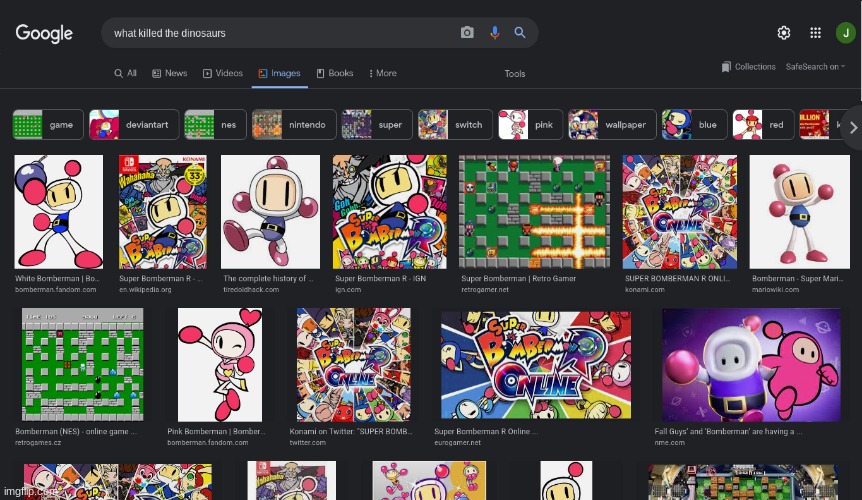Open the Pink Bomberman image

[220, 364]
